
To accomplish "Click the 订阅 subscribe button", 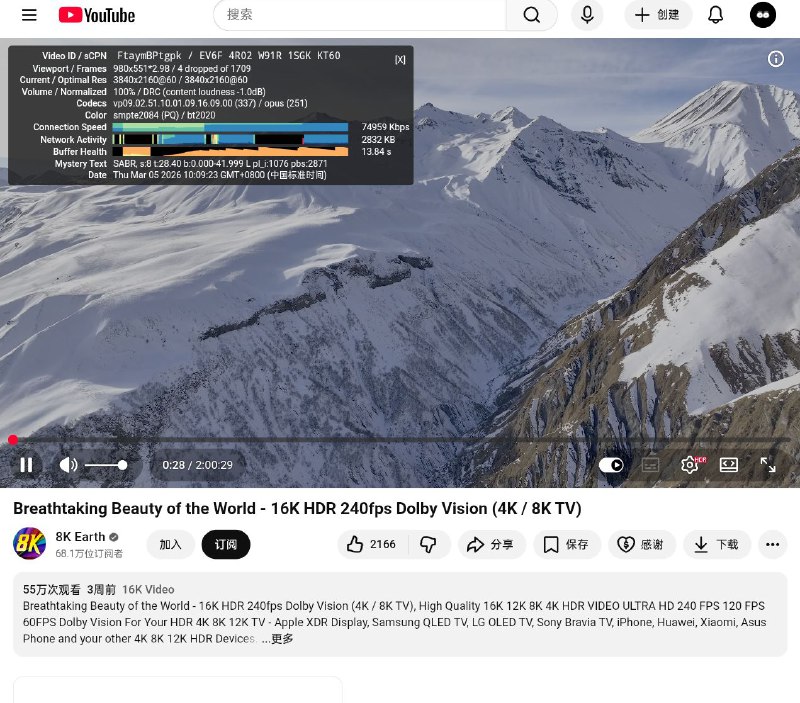I will click(x=225, y=545).
